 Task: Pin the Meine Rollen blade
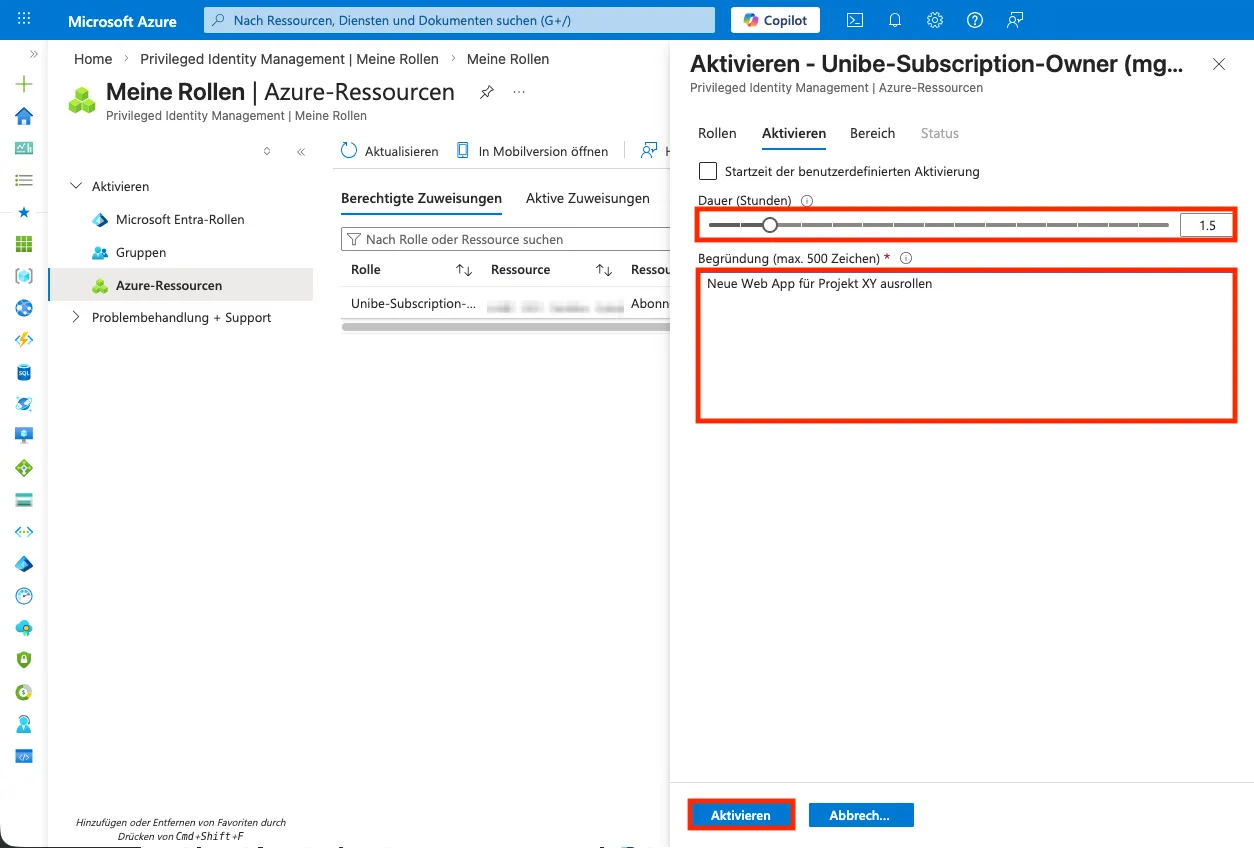487,92
